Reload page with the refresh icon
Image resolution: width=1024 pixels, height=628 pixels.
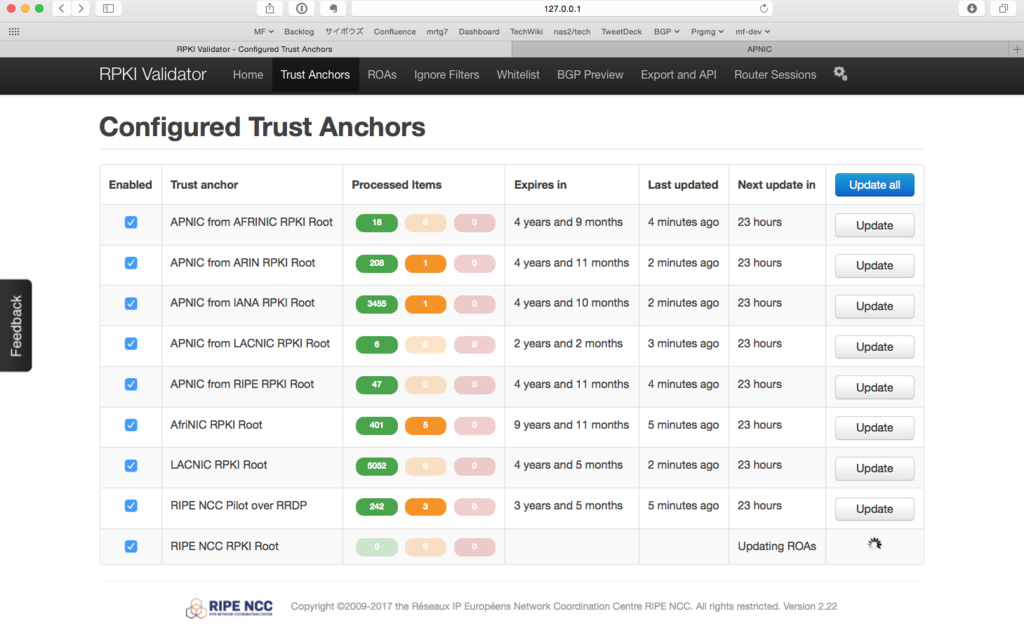coord(763,8)
